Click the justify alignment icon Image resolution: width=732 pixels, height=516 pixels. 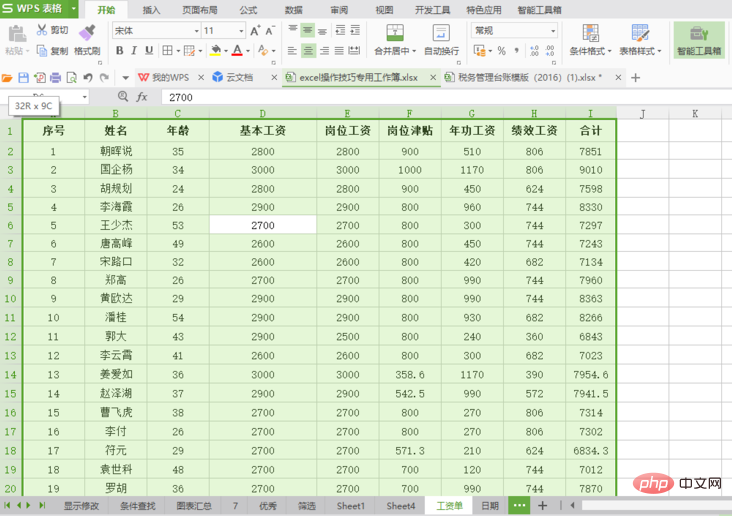coord(339,50)
